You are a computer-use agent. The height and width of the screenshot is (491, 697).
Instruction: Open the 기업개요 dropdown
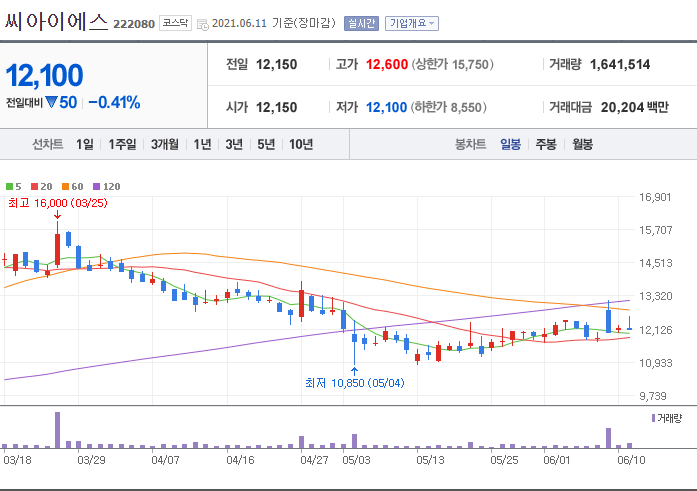412,23
